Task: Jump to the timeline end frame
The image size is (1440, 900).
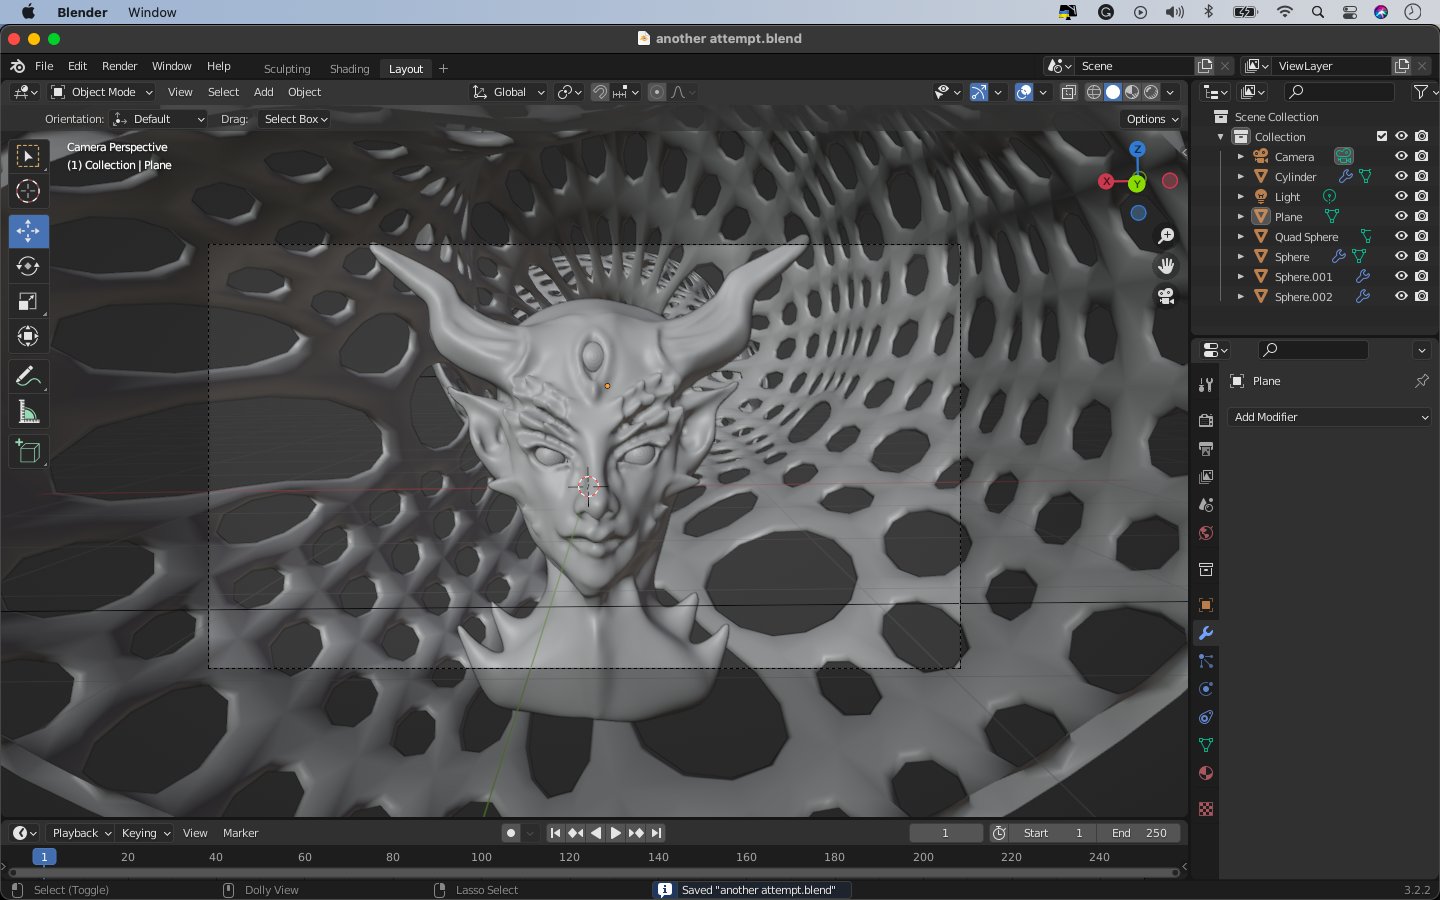Action: (x=656, y=833)
